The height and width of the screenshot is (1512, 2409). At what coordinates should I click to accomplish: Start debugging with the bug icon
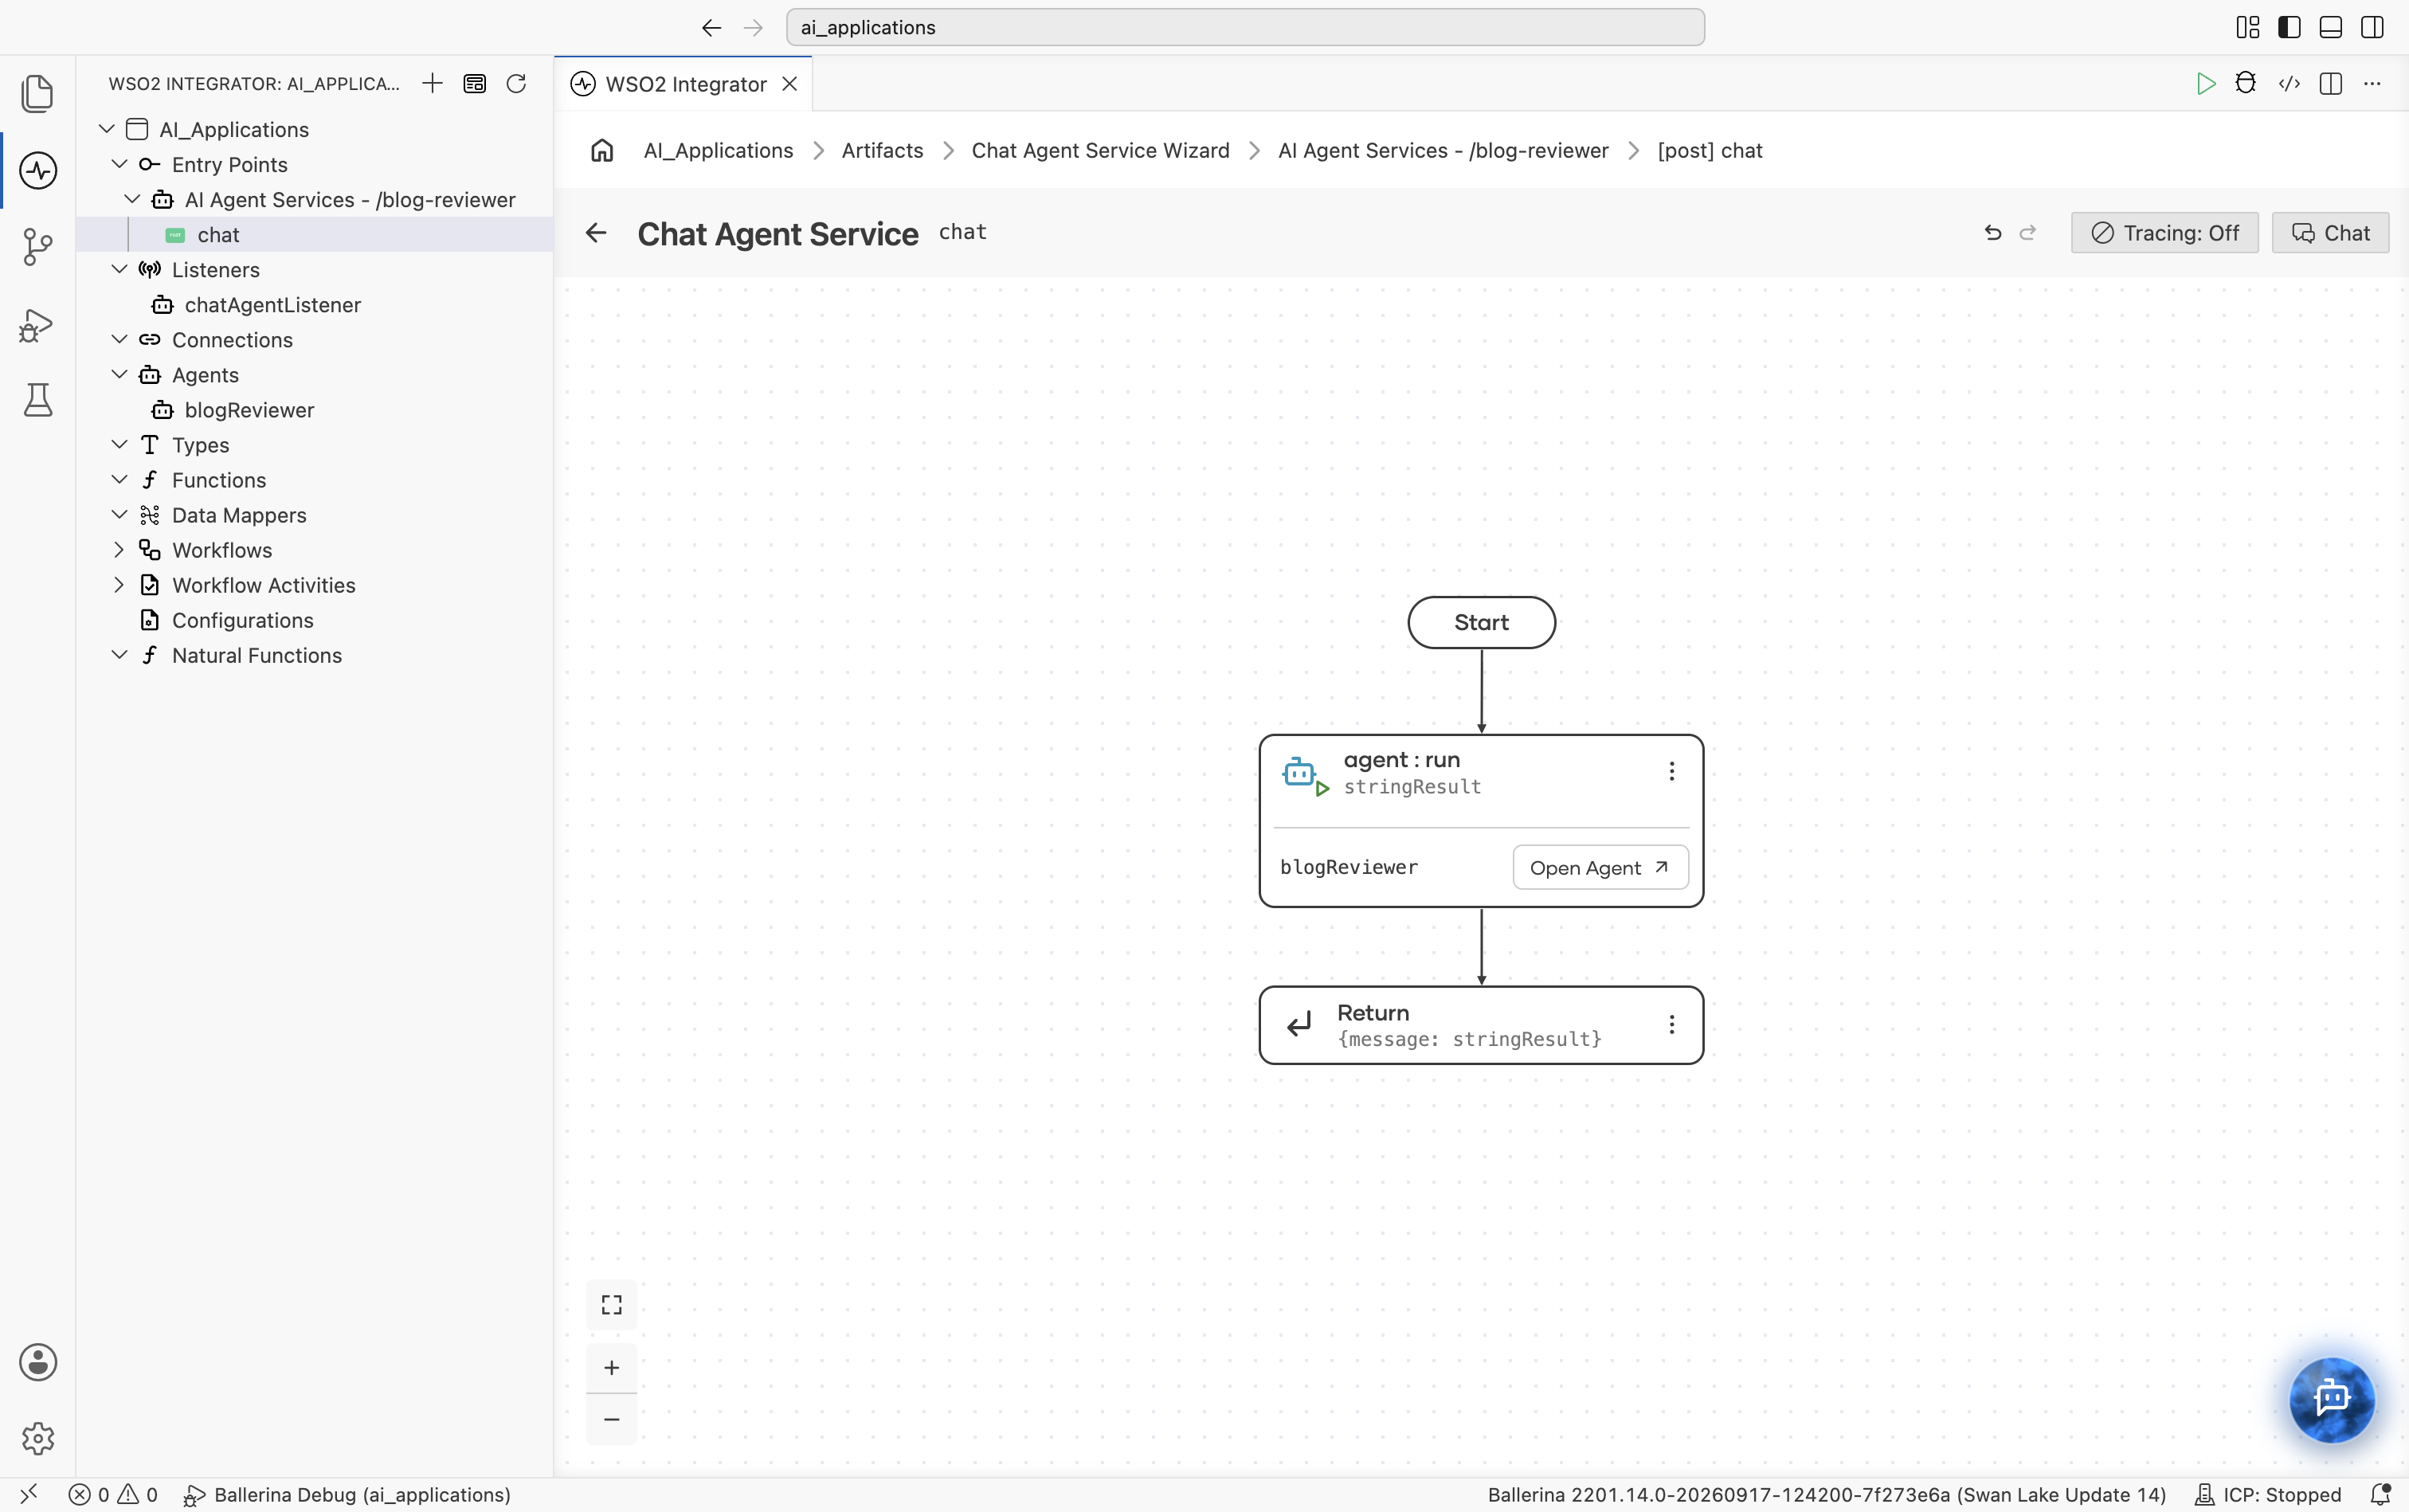pos(2246,83)
